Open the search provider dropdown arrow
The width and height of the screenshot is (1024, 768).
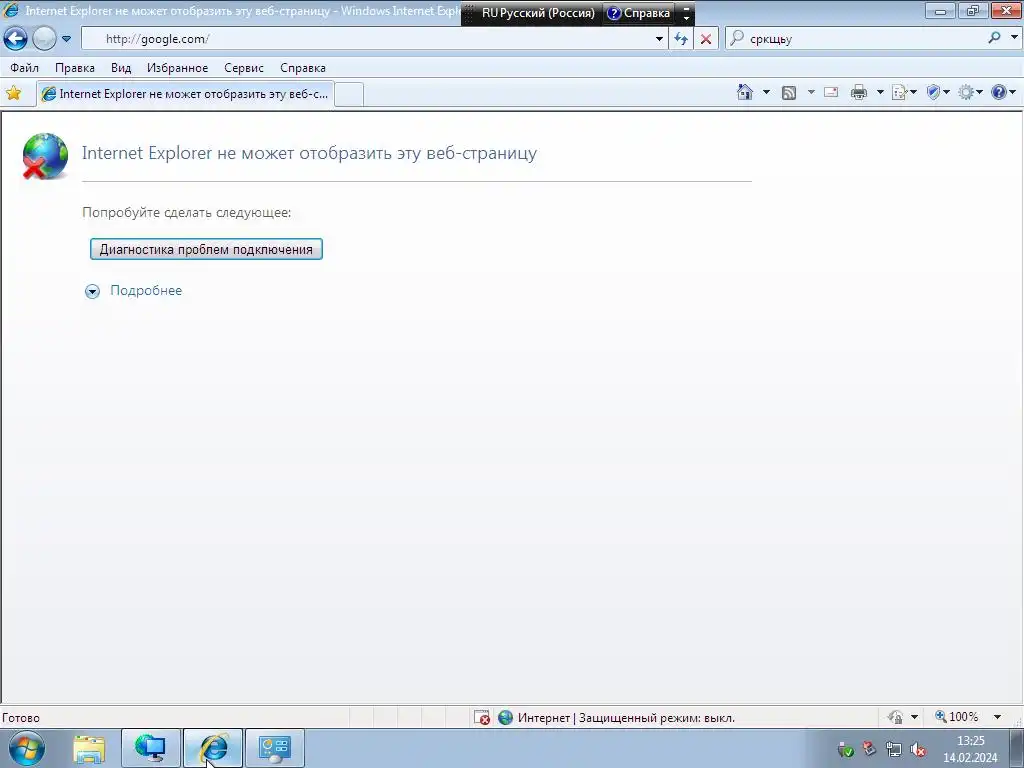tap(1014, 37)
